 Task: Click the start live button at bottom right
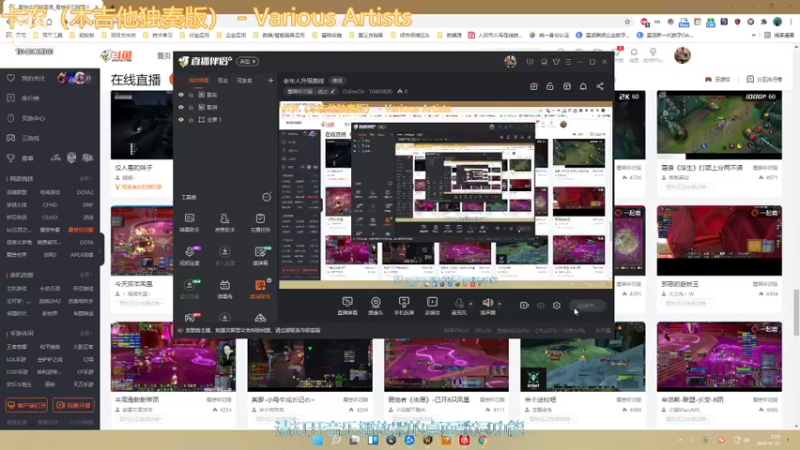coord(587,306)
